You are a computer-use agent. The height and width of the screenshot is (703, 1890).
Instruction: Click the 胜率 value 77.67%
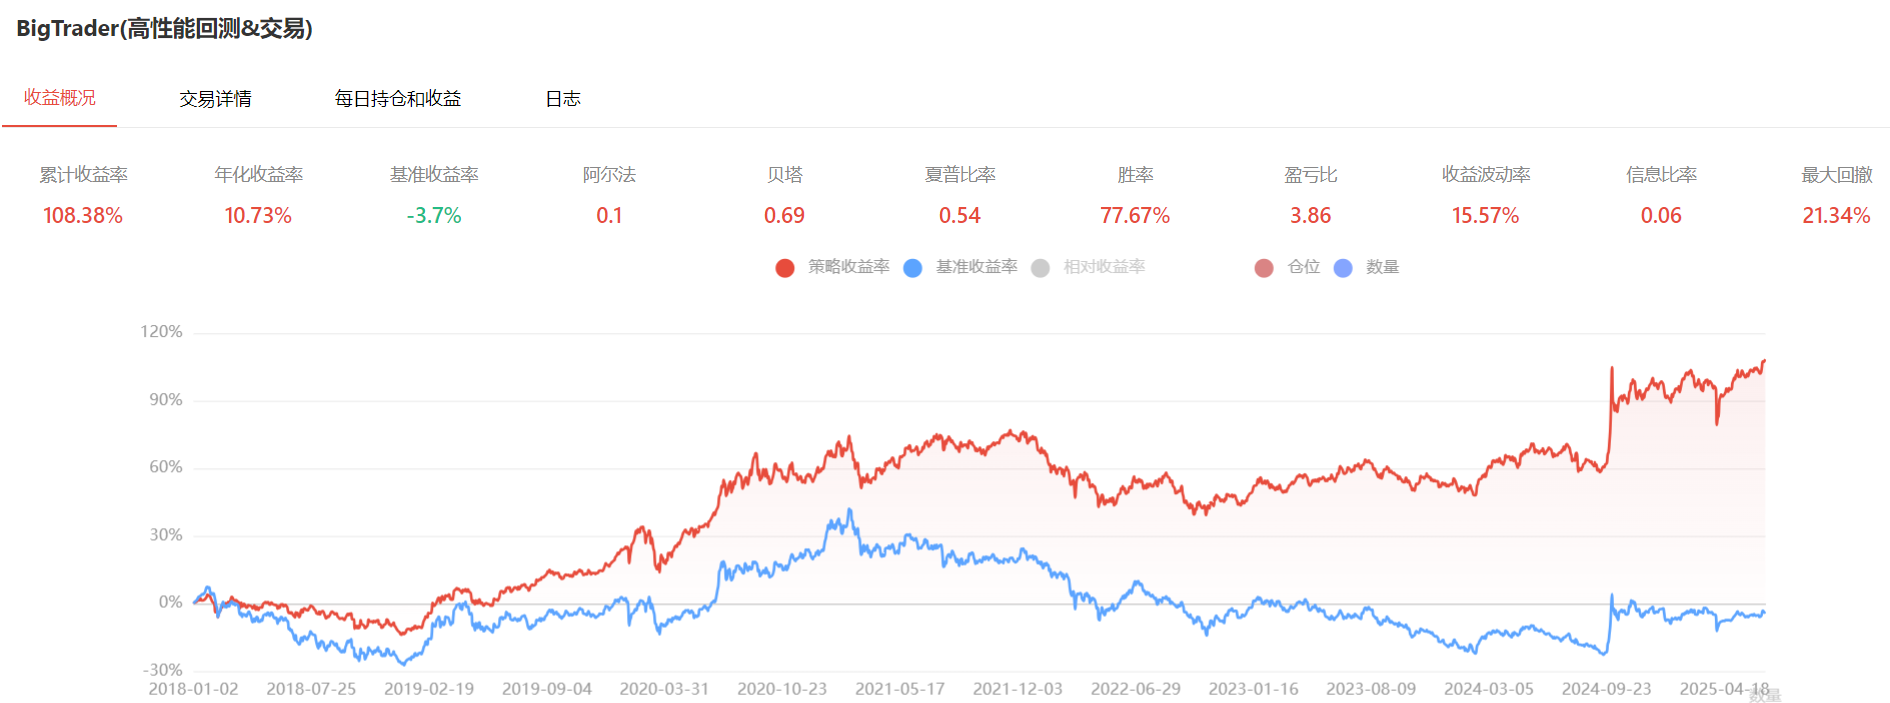pos(1135,216)
